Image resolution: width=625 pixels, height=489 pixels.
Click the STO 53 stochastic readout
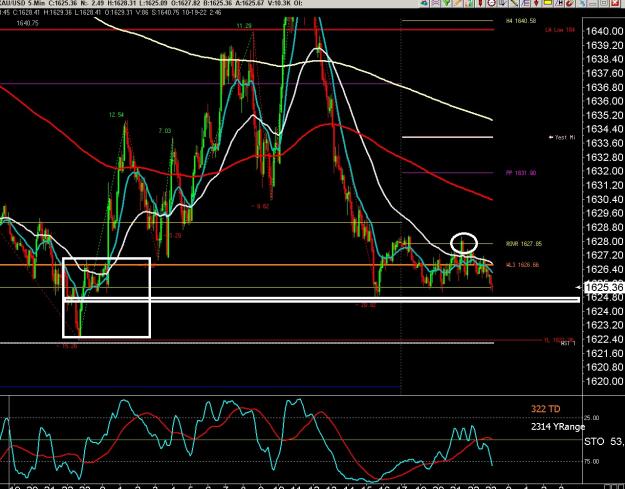[604, 441]
